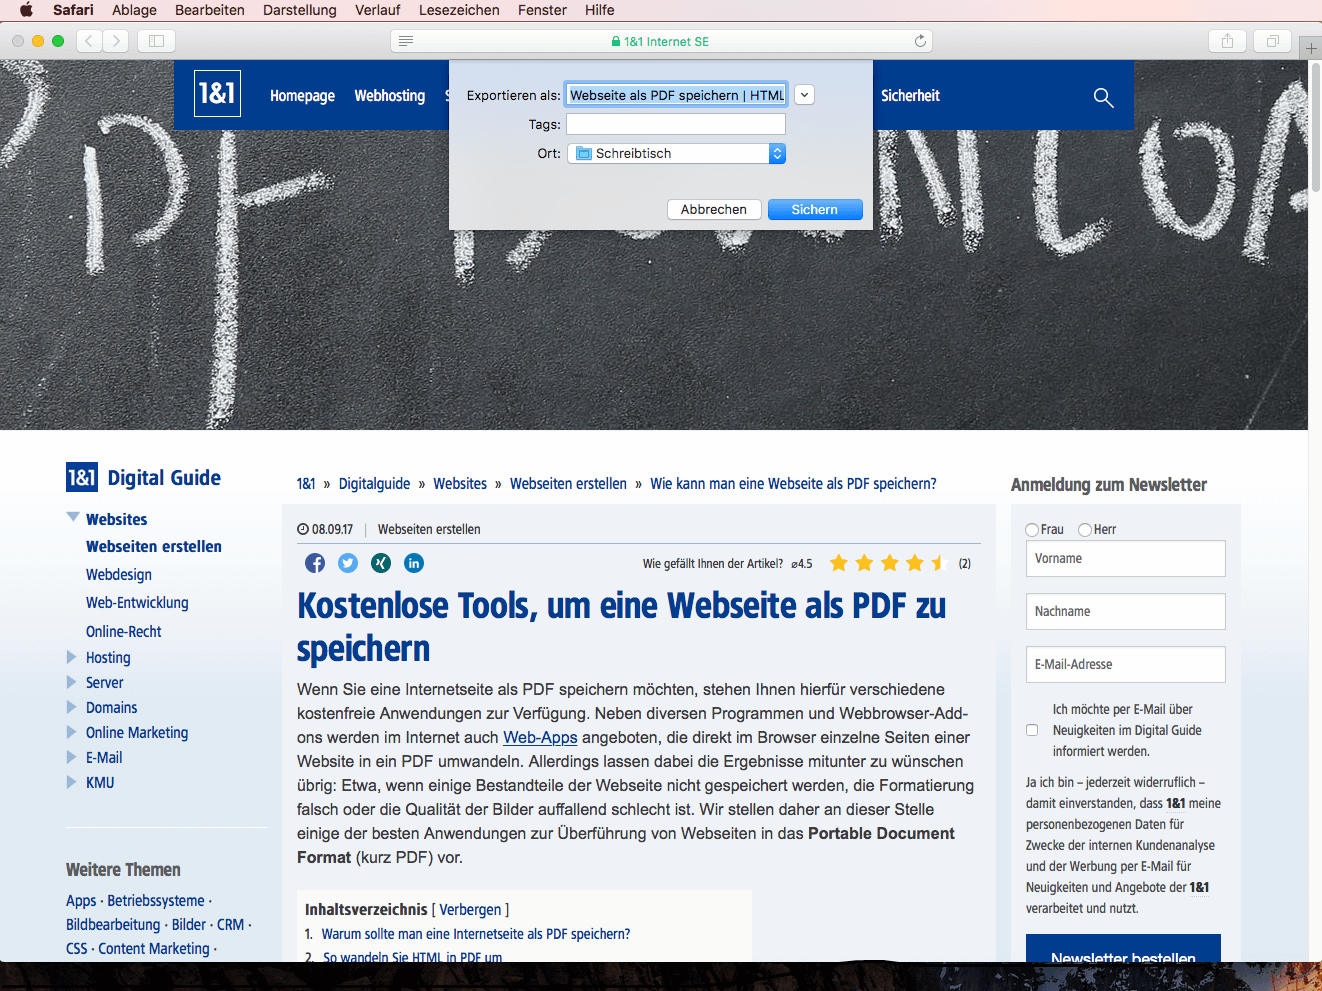Open the Ort location dropdown
Image resolution: width=1322 pixels, height=991 pixels.
(x=777, y=153)
